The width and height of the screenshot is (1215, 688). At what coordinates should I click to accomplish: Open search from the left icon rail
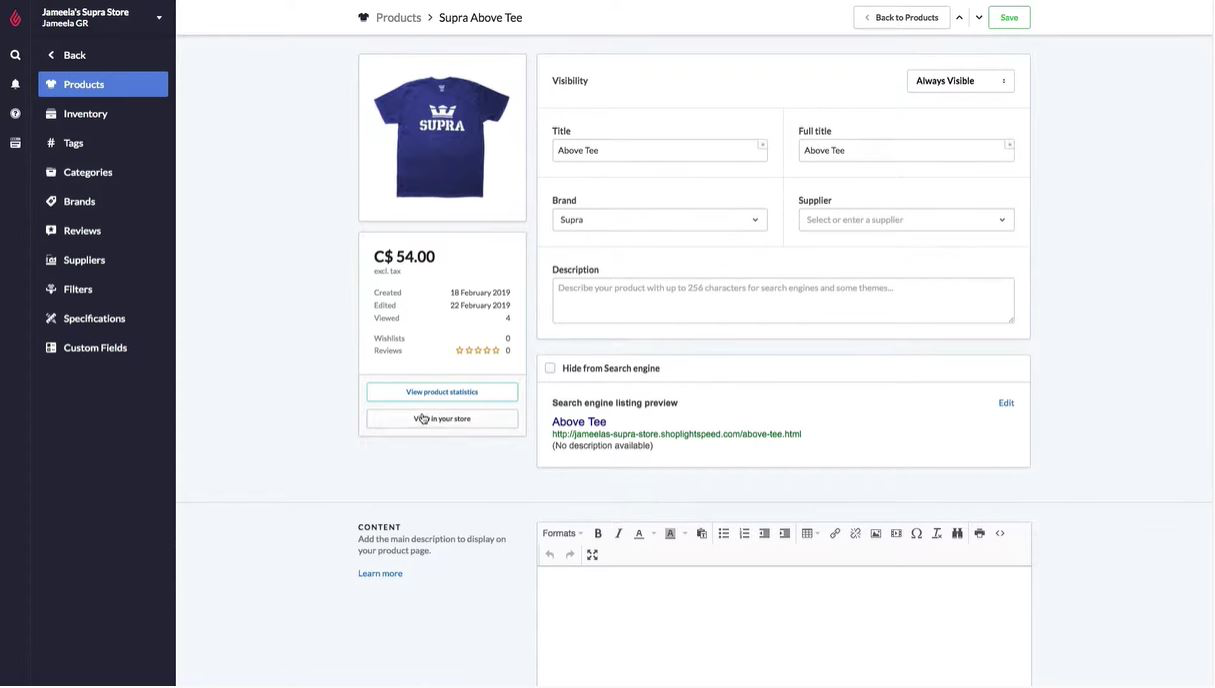point(13,53)
